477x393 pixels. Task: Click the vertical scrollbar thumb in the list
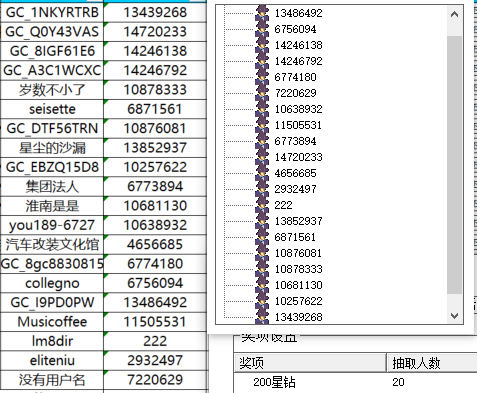coord(454,165)
